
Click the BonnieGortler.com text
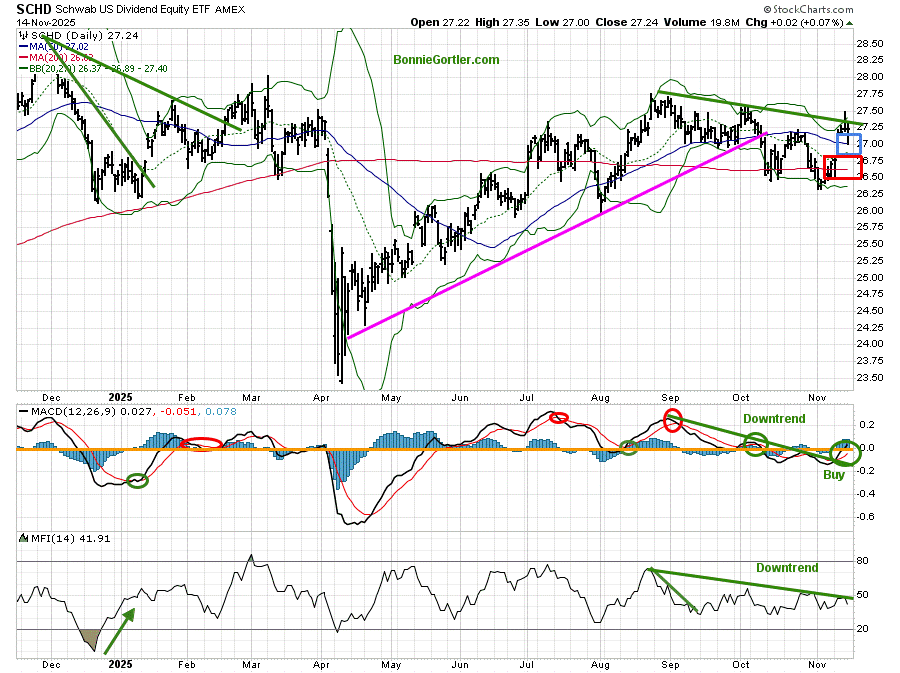[x=446, y=60]
